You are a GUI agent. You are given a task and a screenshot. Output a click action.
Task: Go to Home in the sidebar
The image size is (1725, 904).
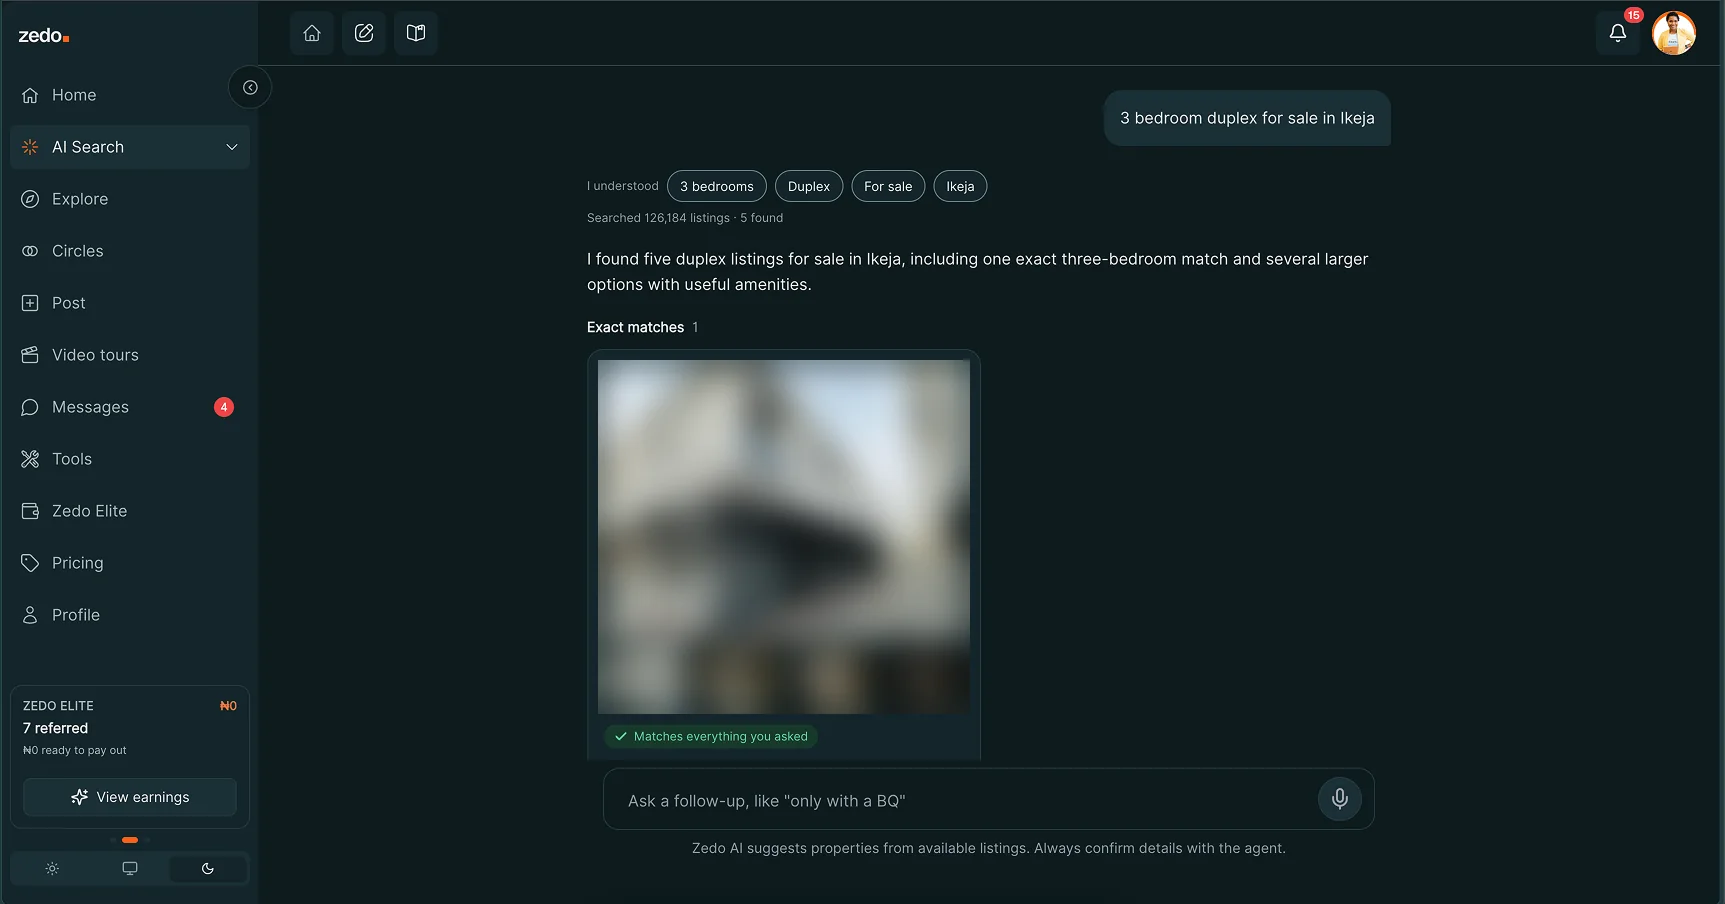click(x=130, y=95)
